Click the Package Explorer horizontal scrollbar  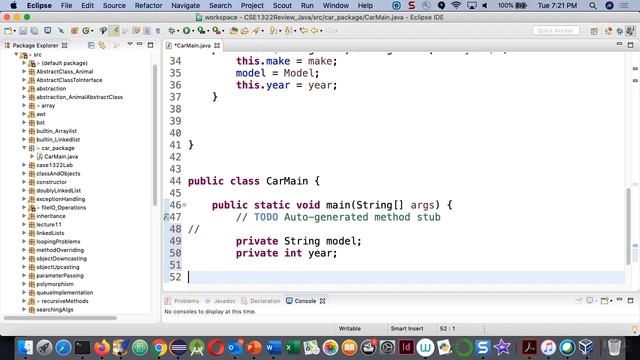click(x=60, y=318)
